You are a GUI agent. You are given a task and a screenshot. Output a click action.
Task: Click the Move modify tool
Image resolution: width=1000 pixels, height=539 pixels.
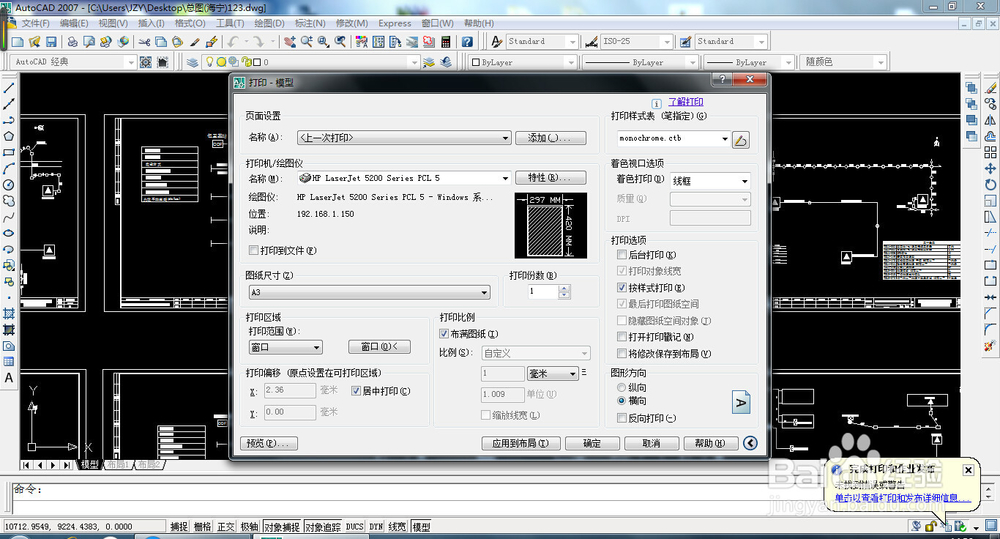click(990, 168)
